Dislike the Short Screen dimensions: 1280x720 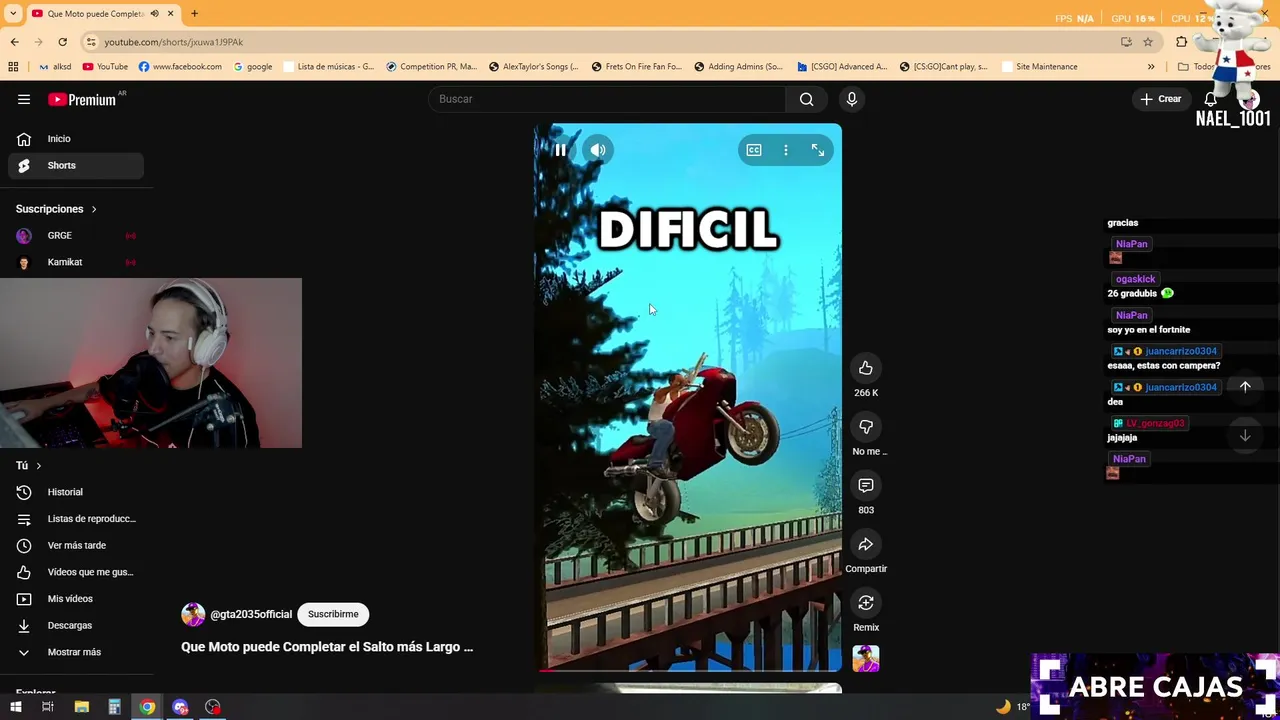866,427
